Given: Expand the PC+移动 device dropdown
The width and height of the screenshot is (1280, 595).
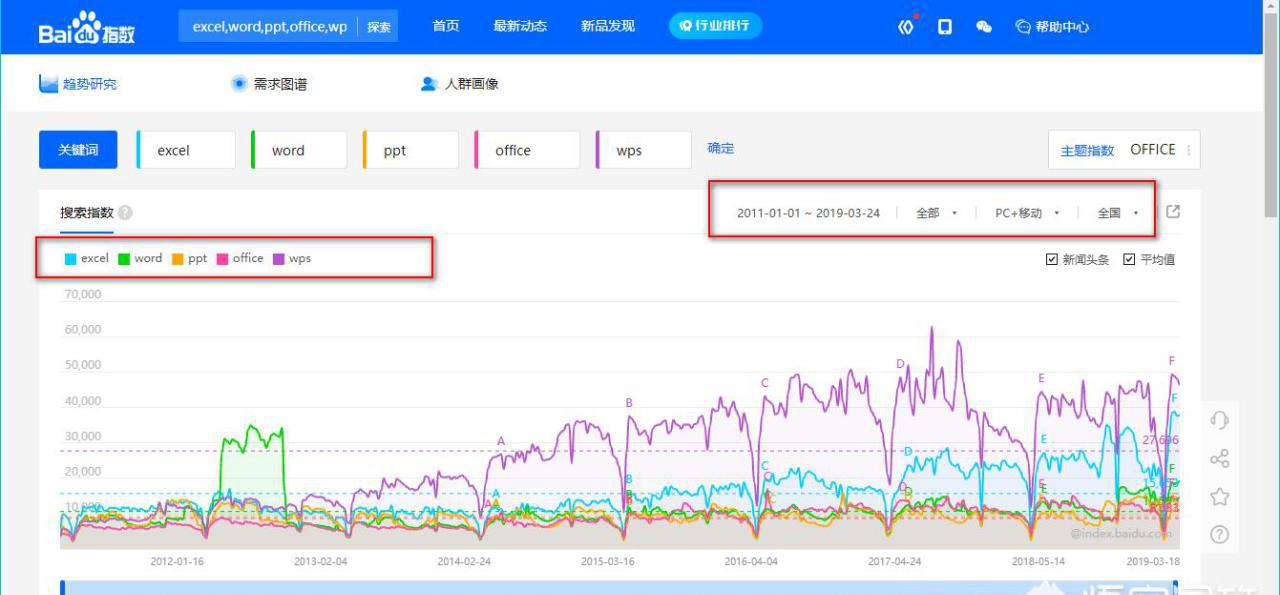Looking at the screenshot, I should click(1027, 213).
